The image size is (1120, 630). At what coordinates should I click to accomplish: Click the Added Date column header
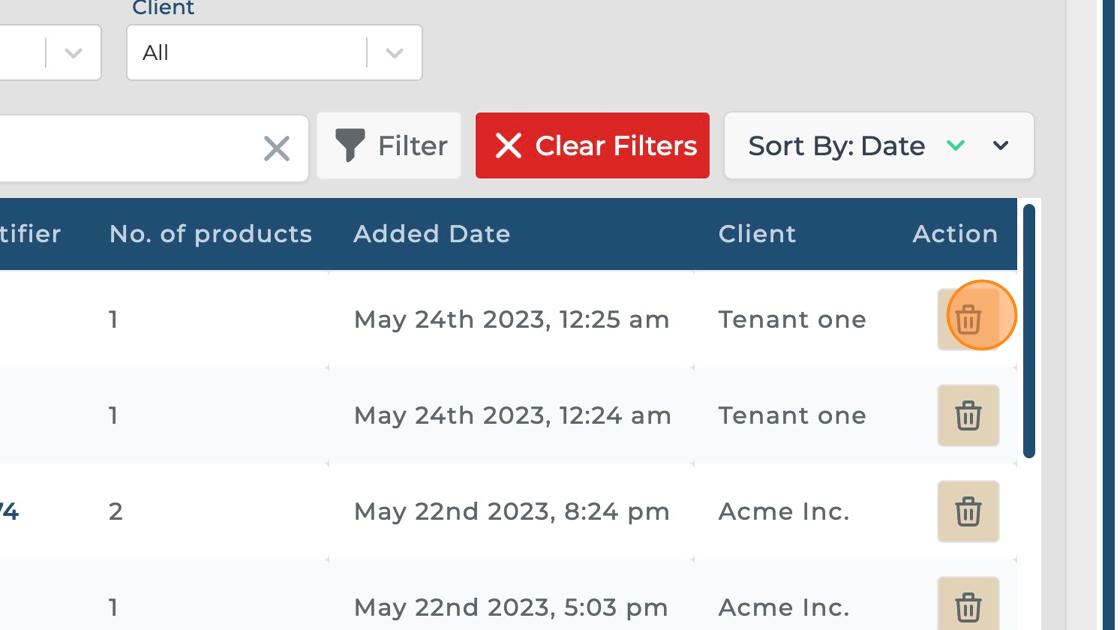432,234
